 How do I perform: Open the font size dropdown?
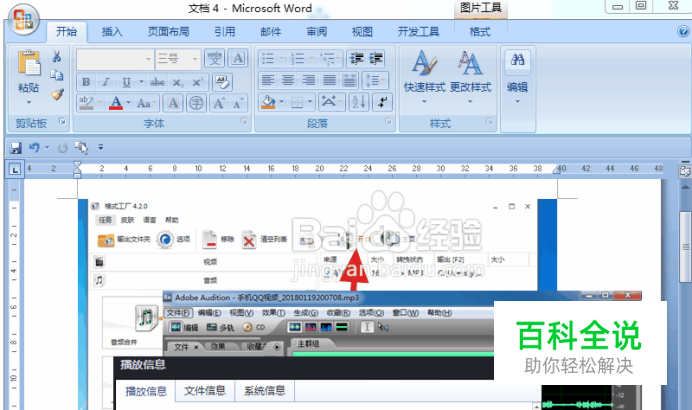[195, 59]
